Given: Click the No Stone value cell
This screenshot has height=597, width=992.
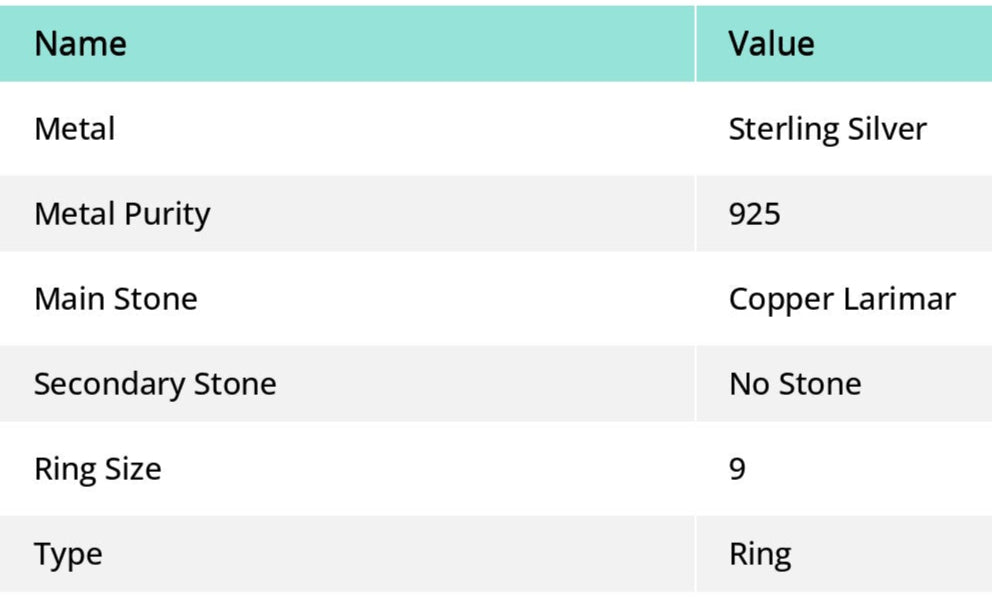Looking at the screenshot, I should (x=795, y=384).
